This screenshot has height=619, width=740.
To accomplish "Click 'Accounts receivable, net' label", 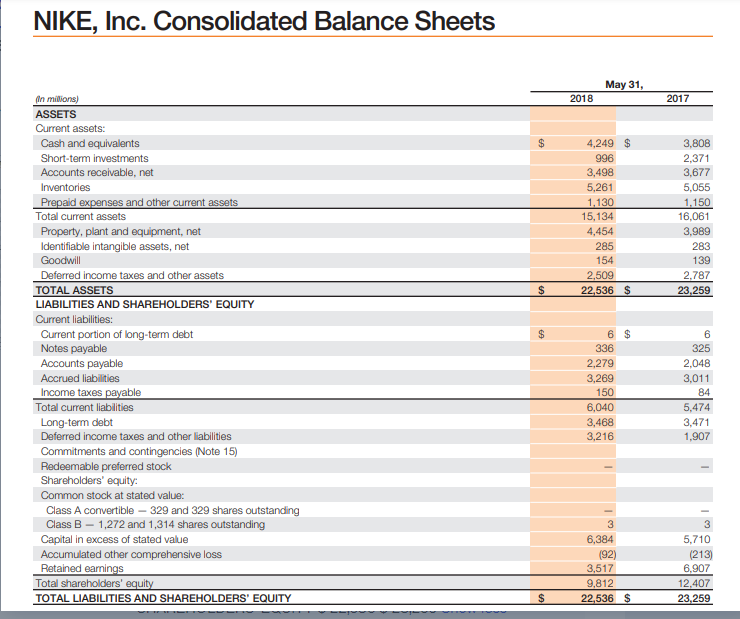I will (x=97, y=173).
